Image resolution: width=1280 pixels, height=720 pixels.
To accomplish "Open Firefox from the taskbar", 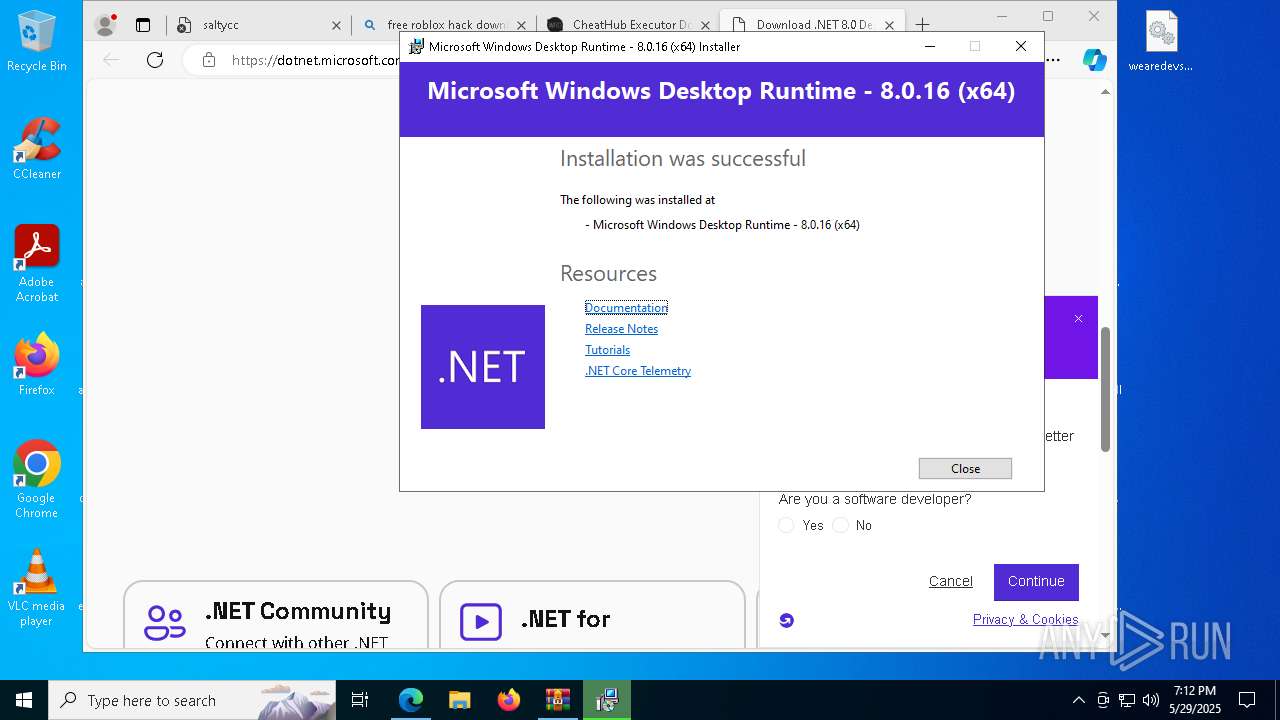I will pyautogui.click(x=509, y=700).
